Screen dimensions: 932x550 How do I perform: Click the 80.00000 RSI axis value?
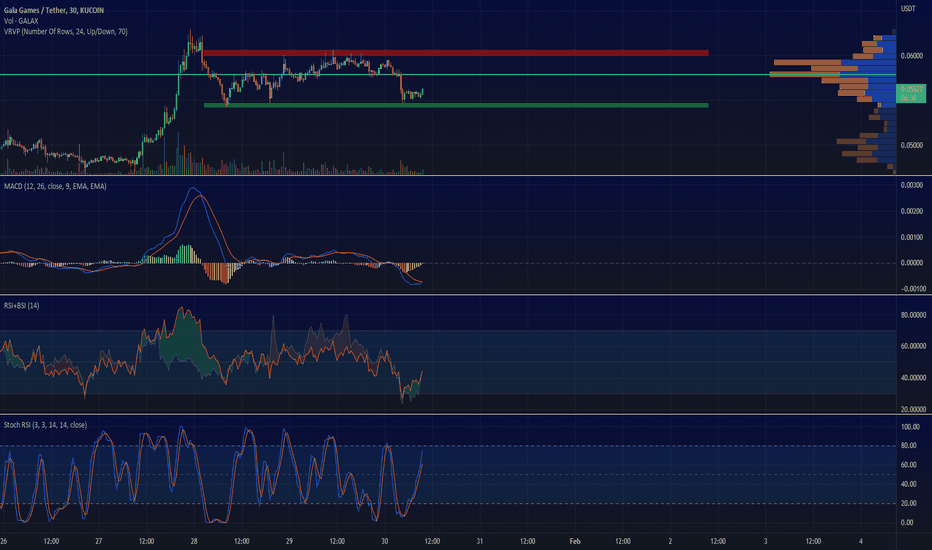[x=914, y=315]
